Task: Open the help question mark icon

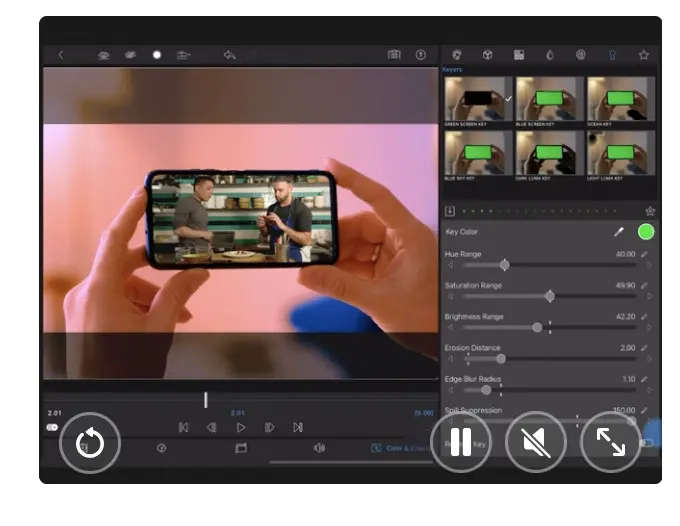Action: point(421,55)
